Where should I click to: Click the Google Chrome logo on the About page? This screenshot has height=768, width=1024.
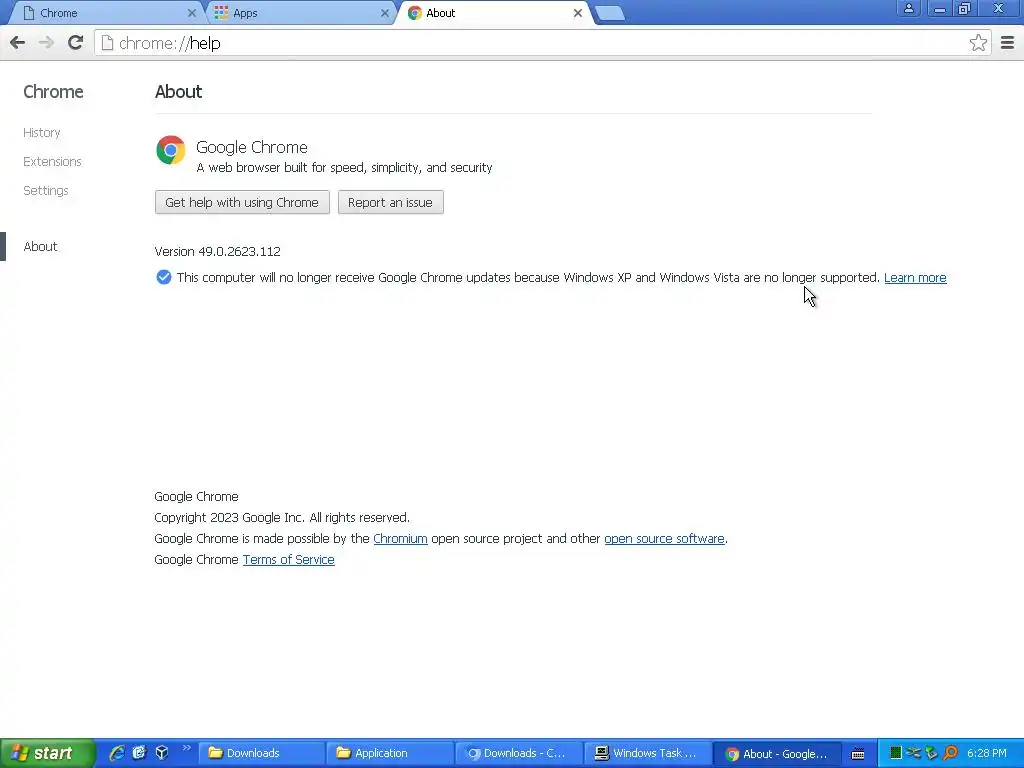tap(170, 150)
